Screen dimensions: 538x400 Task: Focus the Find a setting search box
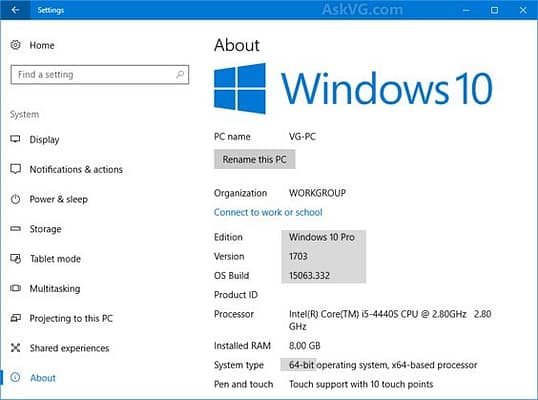coord(100,74)
